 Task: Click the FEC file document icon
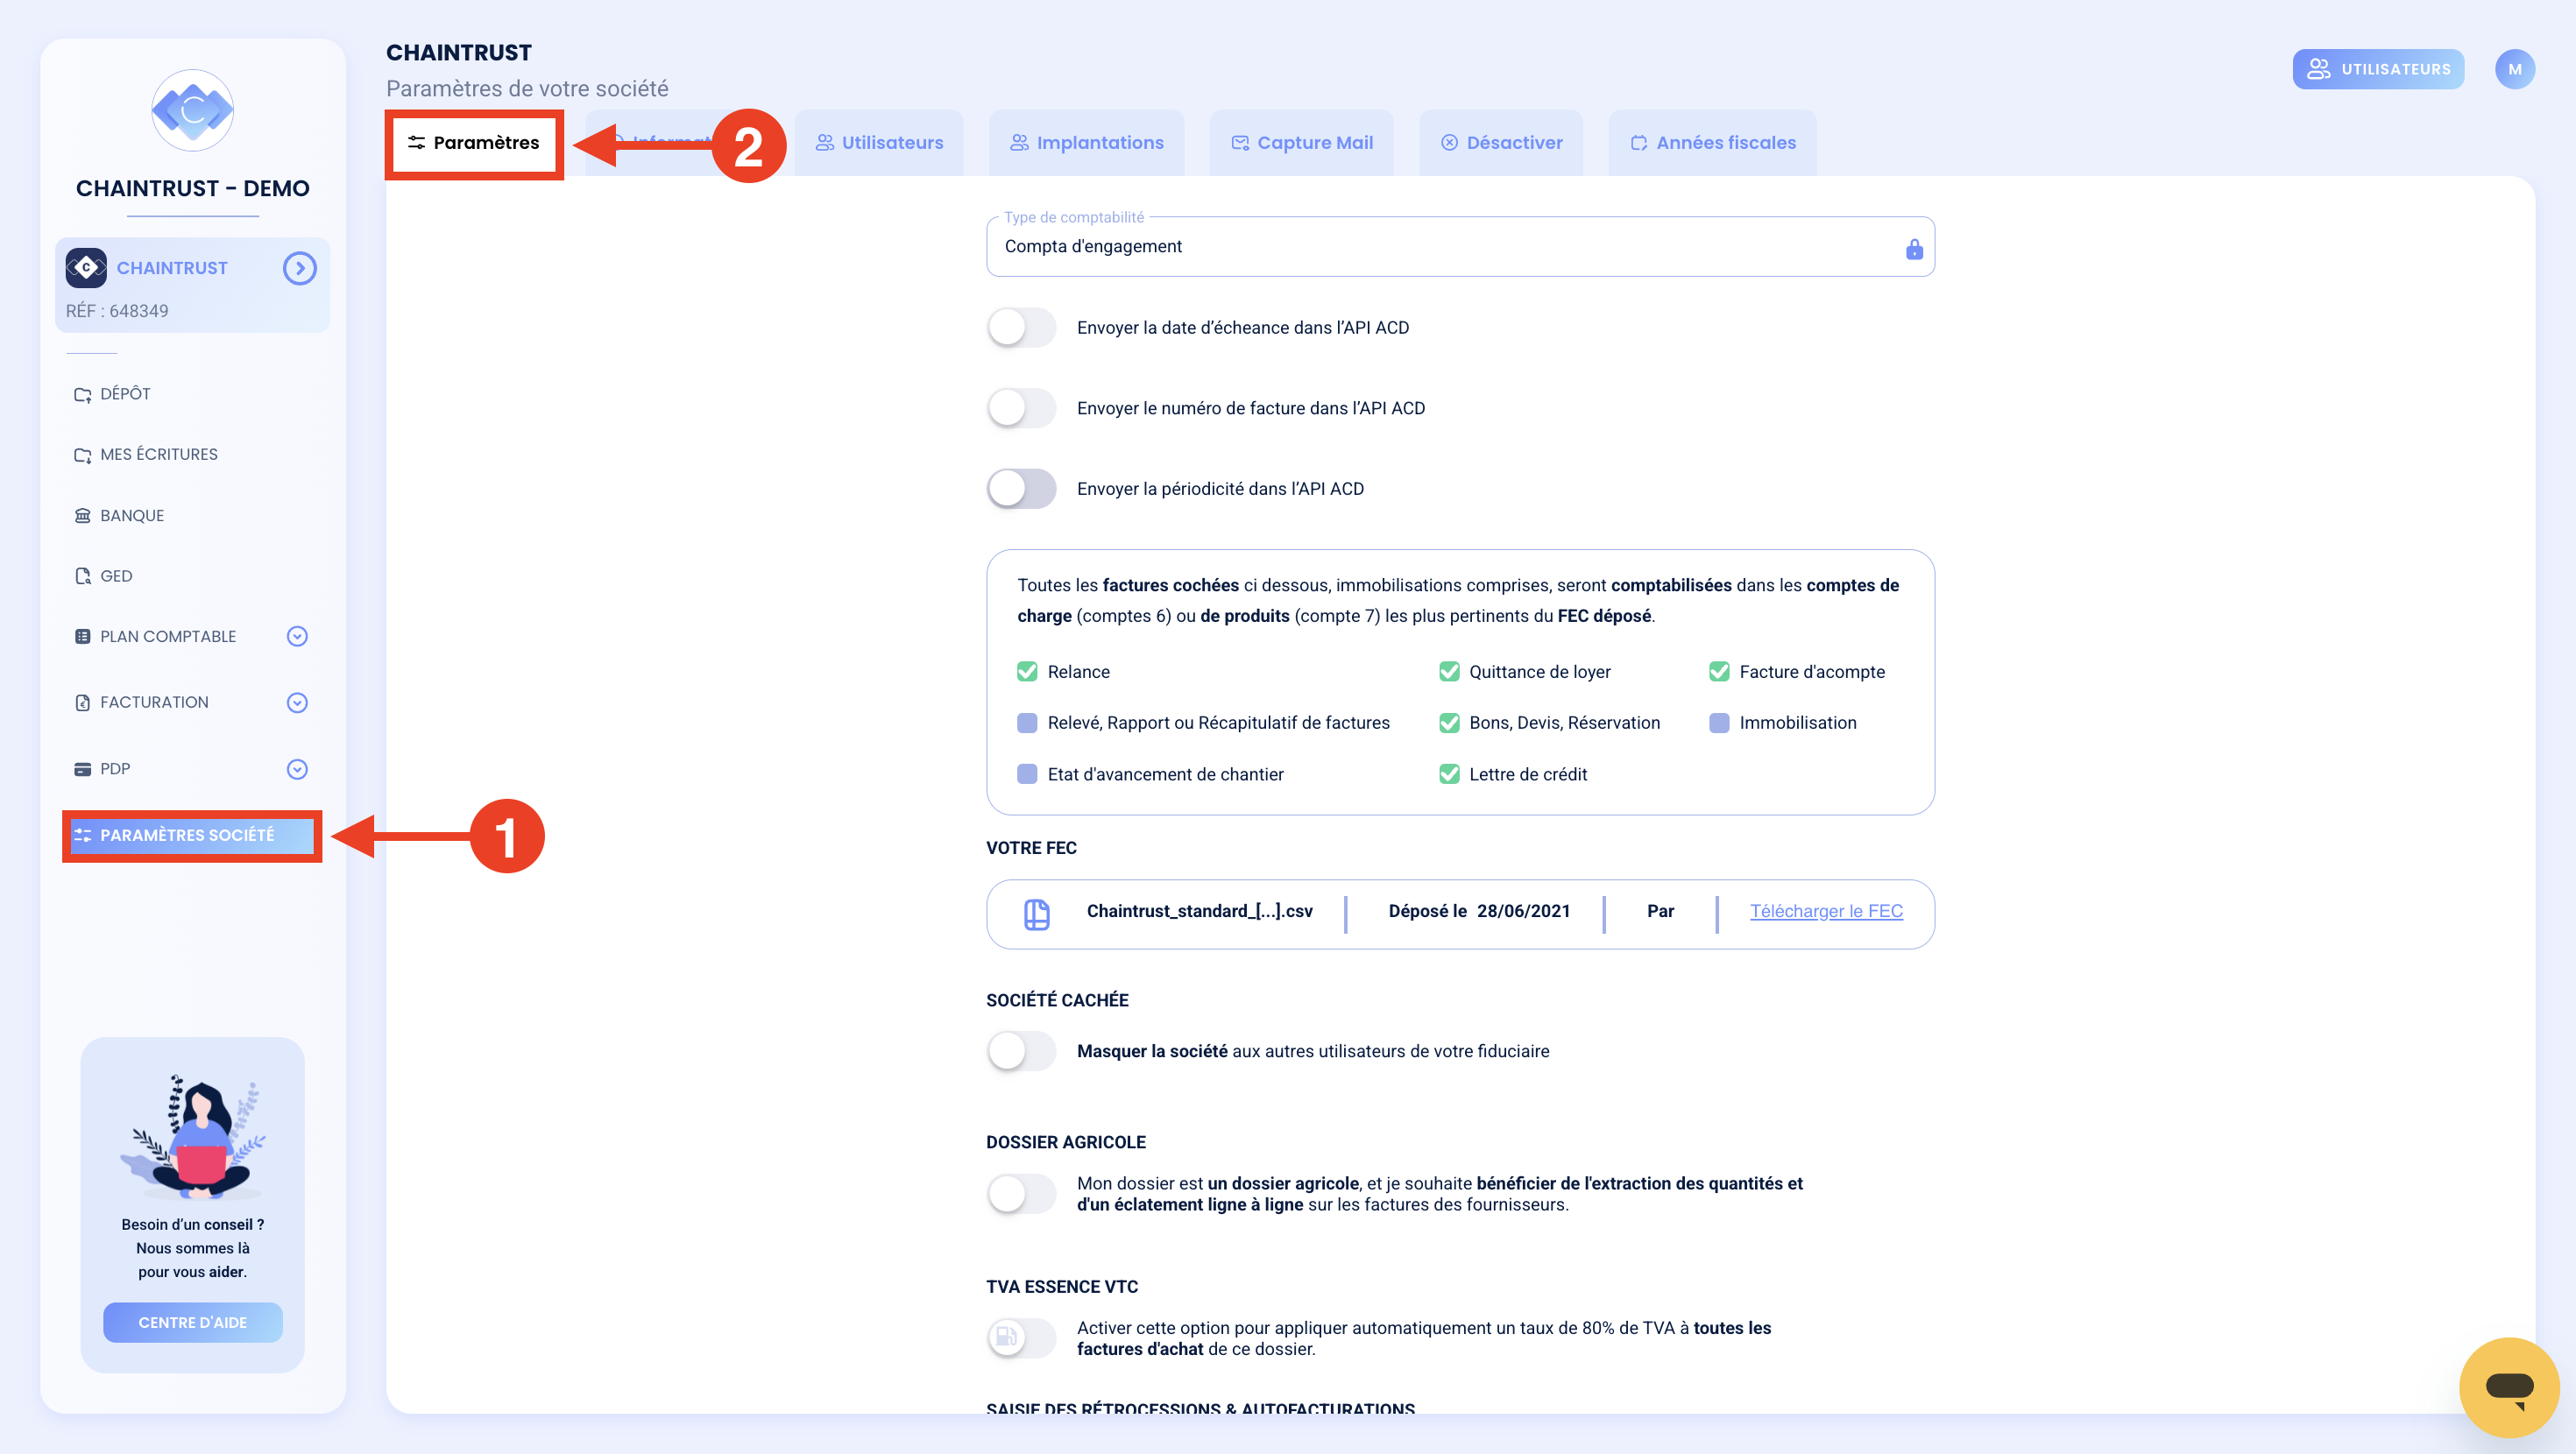(x=1037, y=914)
